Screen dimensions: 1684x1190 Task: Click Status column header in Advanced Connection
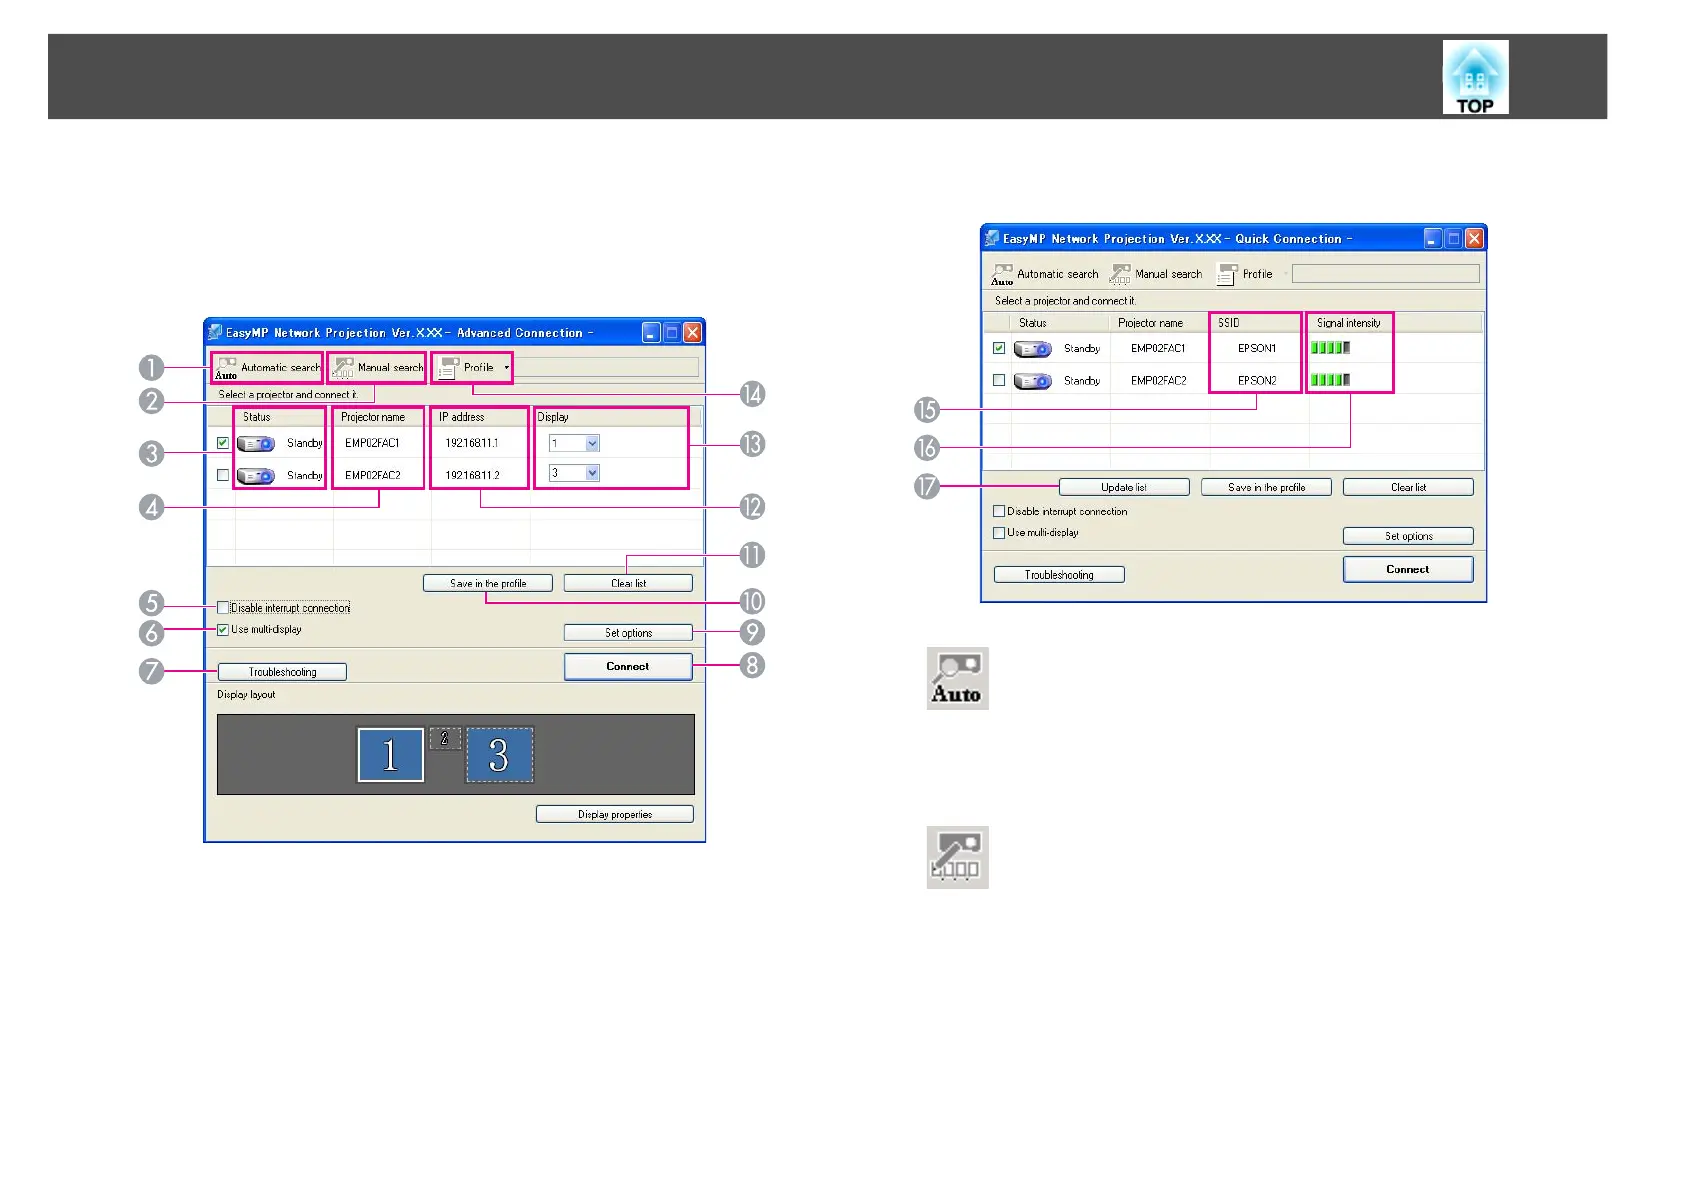(256, 417)
